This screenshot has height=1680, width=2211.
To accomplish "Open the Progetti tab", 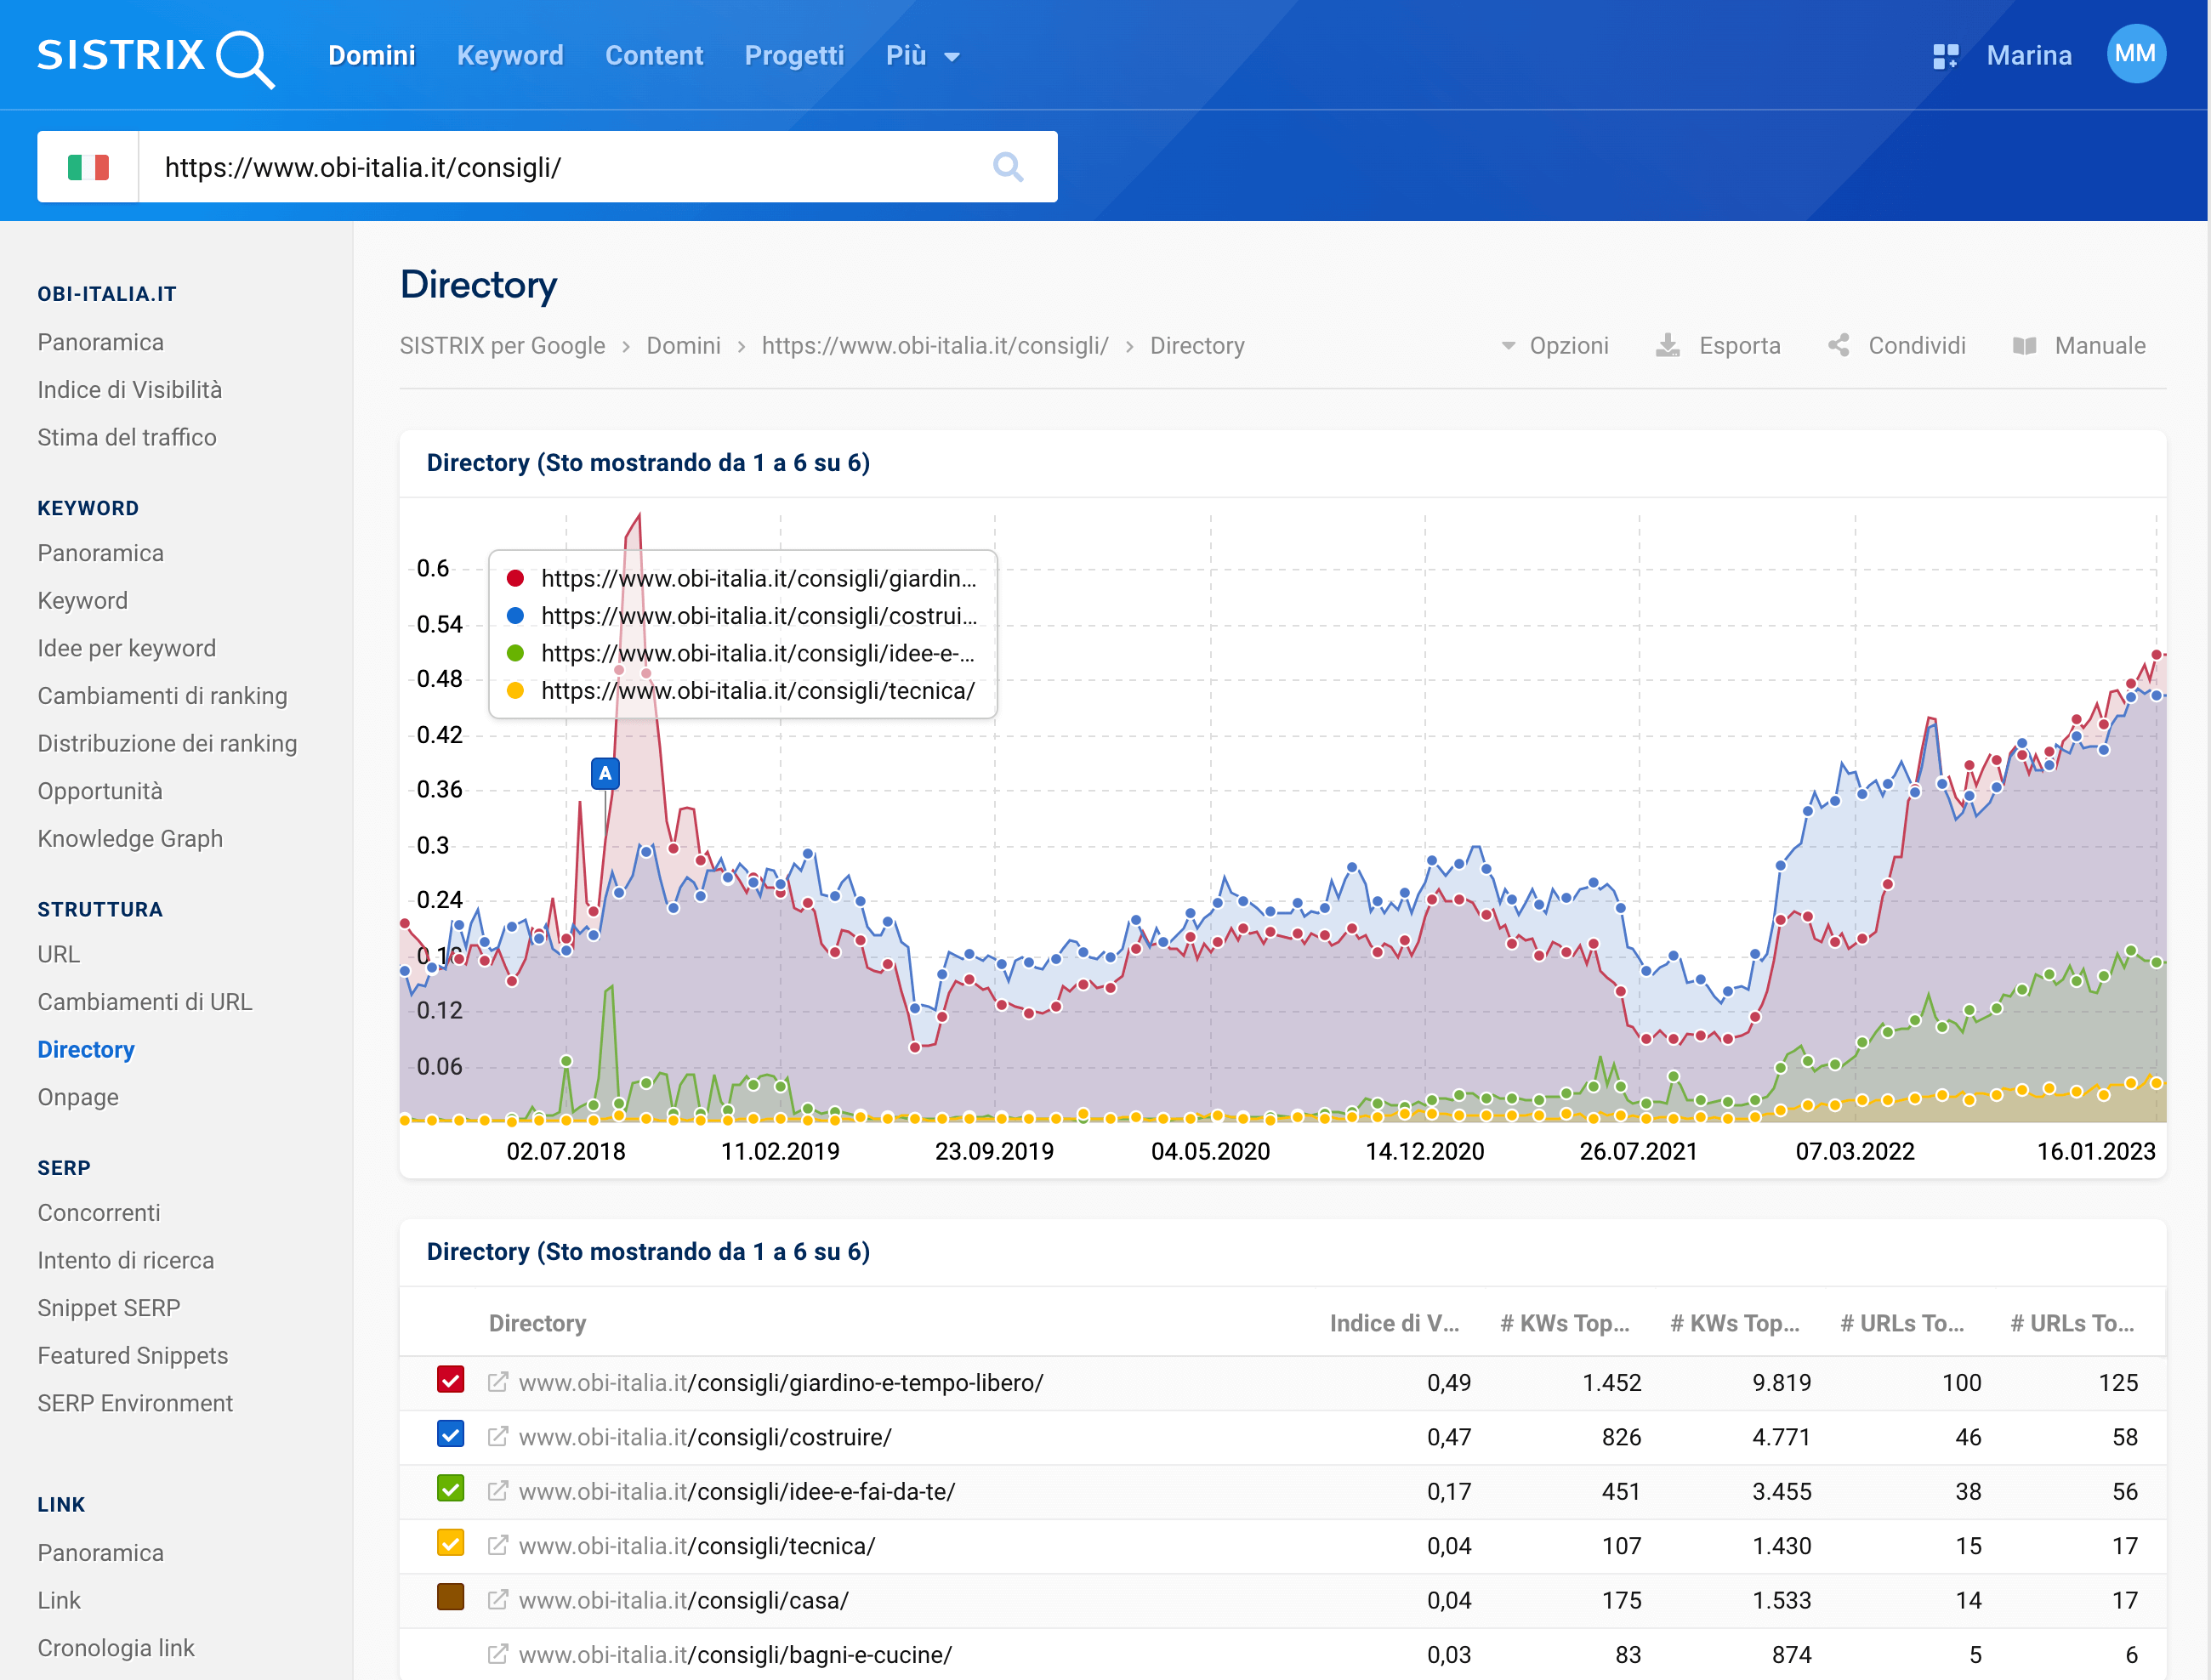I will (x=794, y=56).
